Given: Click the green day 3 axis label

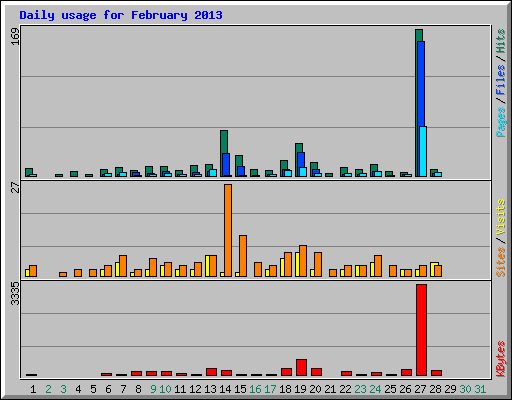Looking at the screenshot, I should click(x=63, y=389).
